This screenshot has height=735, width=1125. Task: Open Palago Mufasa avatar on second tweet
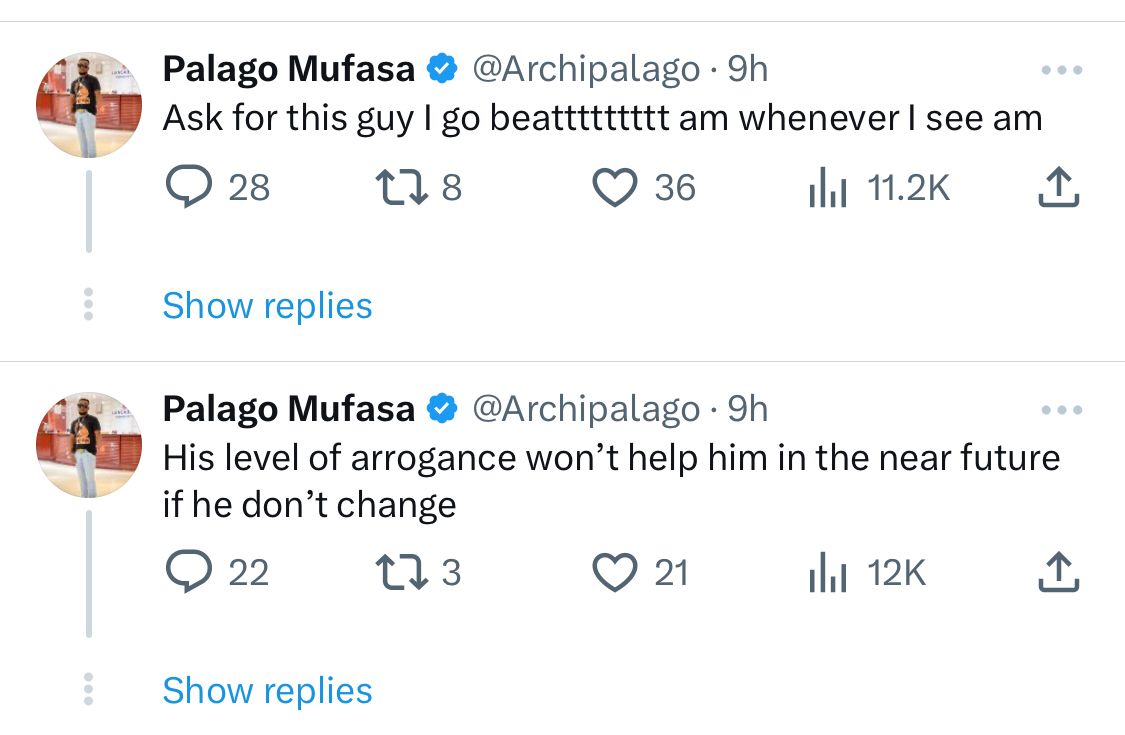[x=89, y=445]
